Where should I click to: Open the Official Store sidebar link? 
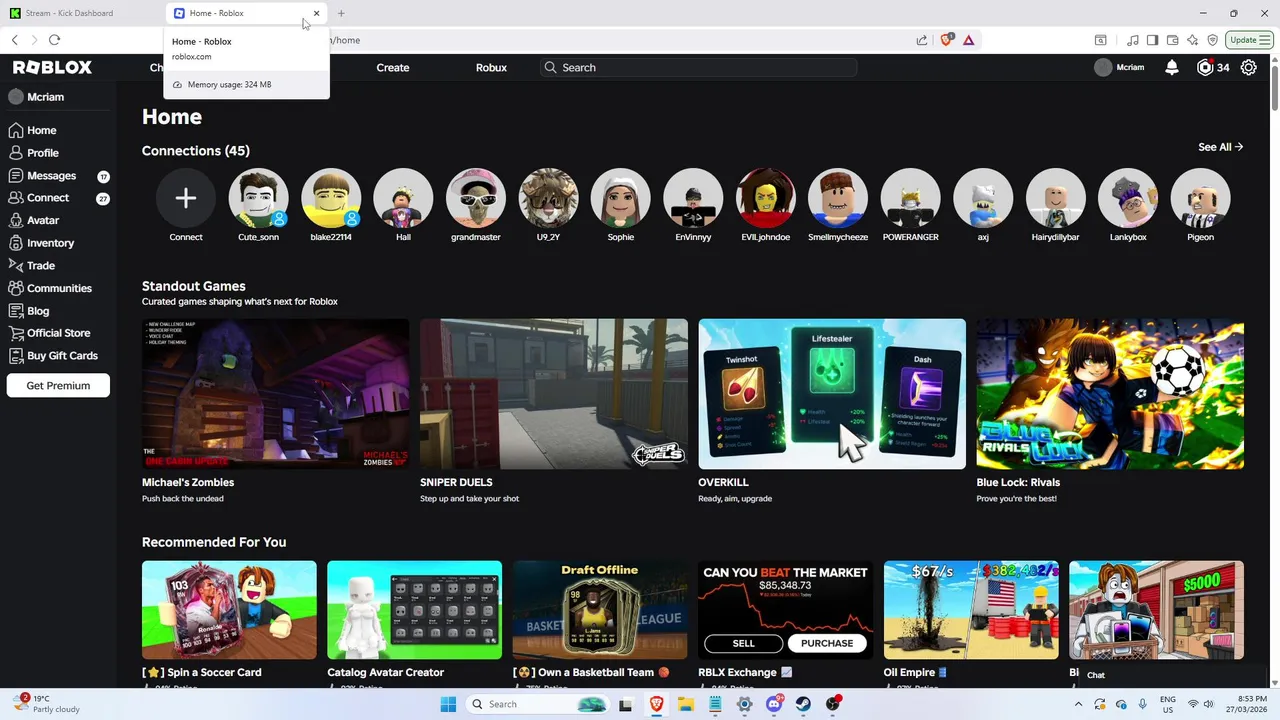click(x=49, y=333)
